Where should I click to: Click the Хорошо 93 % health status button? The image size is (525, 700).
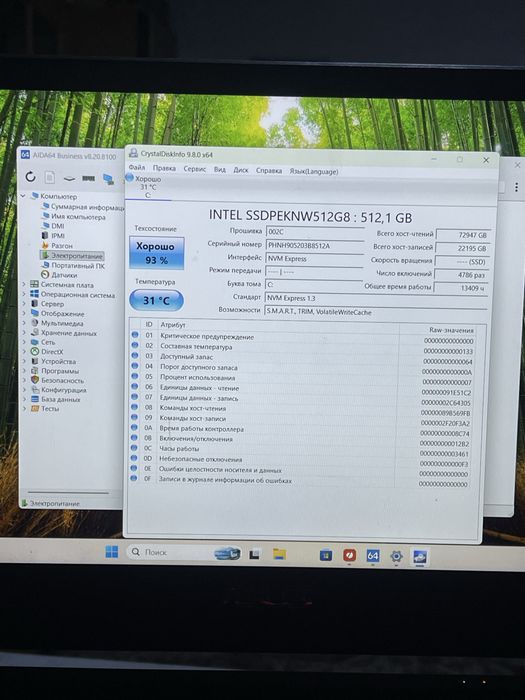[x=157, y=253]
